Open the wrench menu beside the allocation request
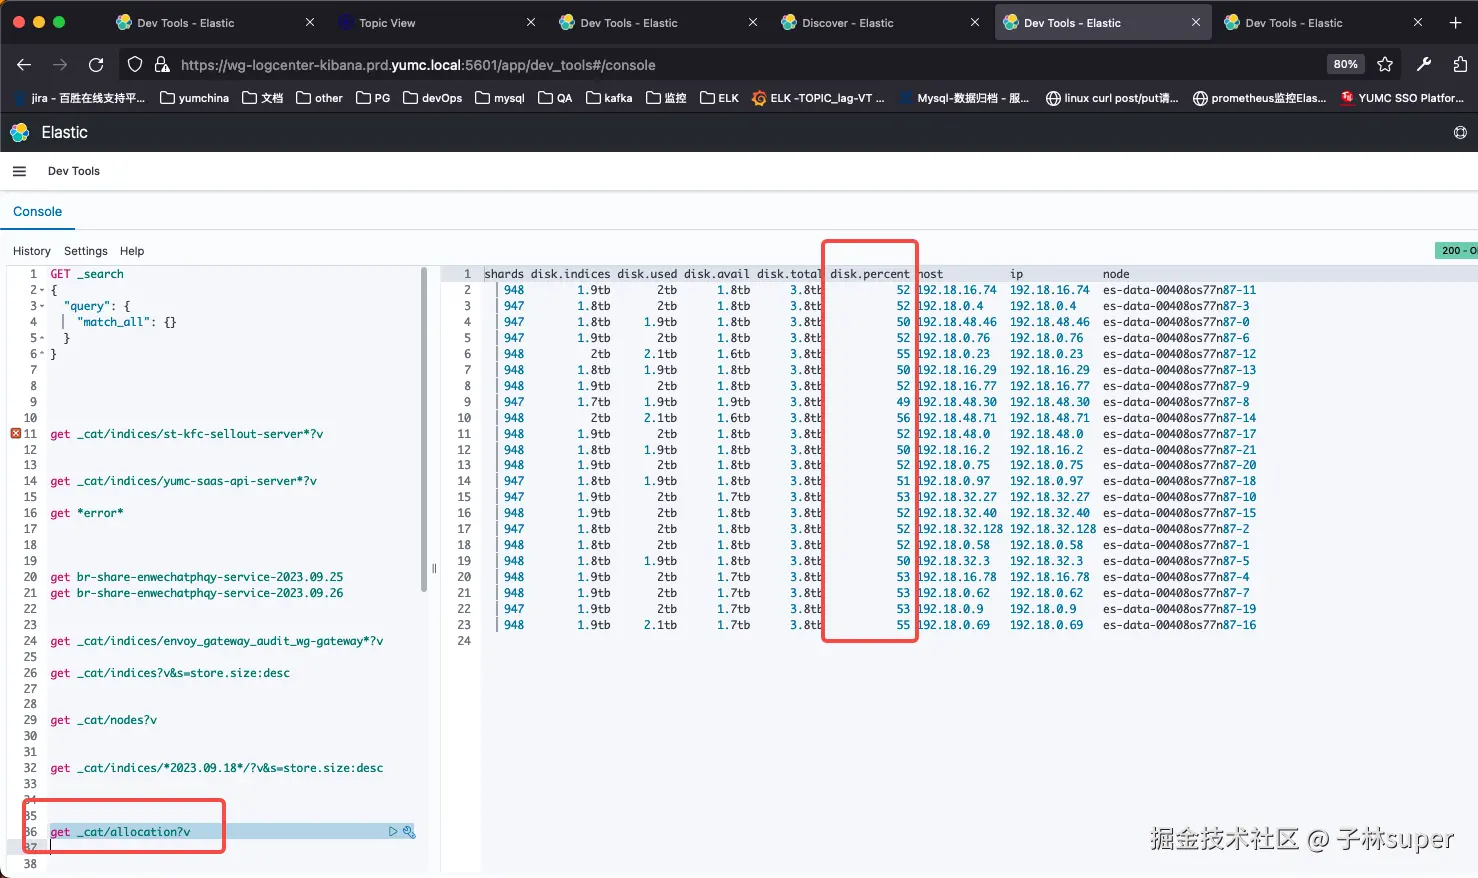The height and width of the screenshot is (878, 1478). click(409, 832)
